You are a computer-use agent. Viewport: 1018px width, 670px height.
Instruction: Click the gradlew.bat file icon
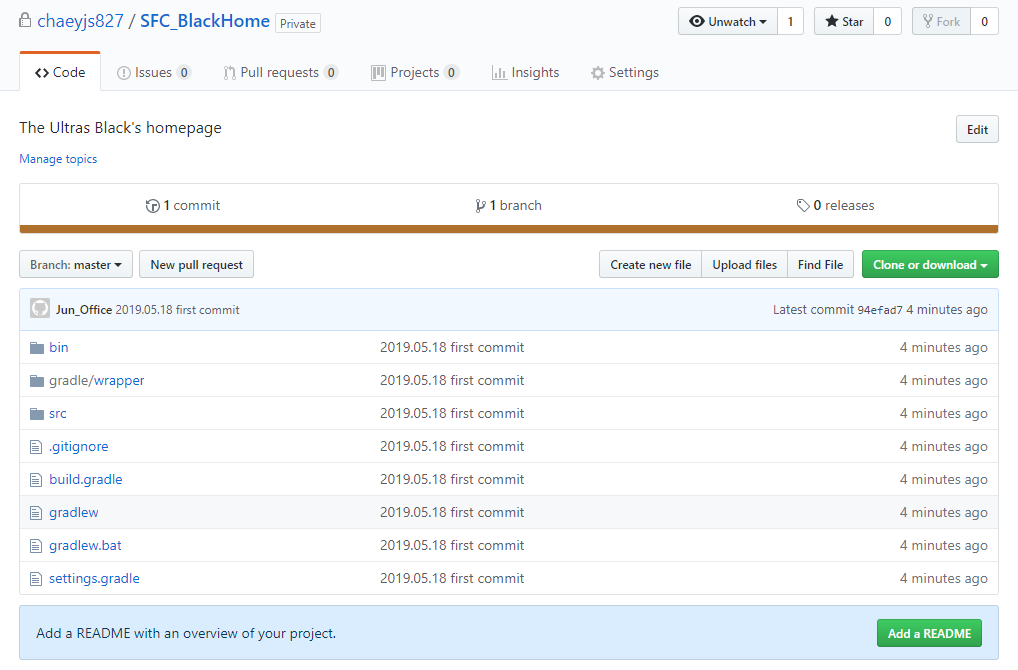coord(36,546)
